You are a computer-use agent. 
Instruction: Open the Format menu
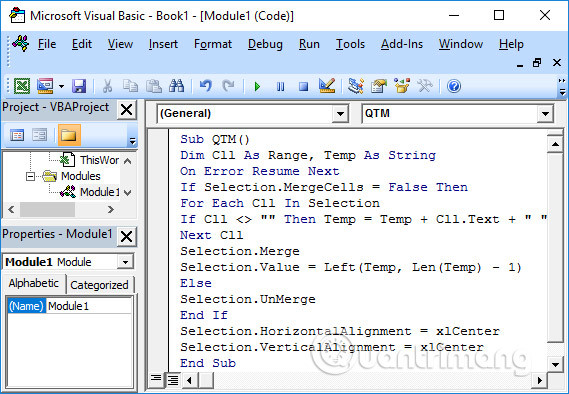click(213, 44)
